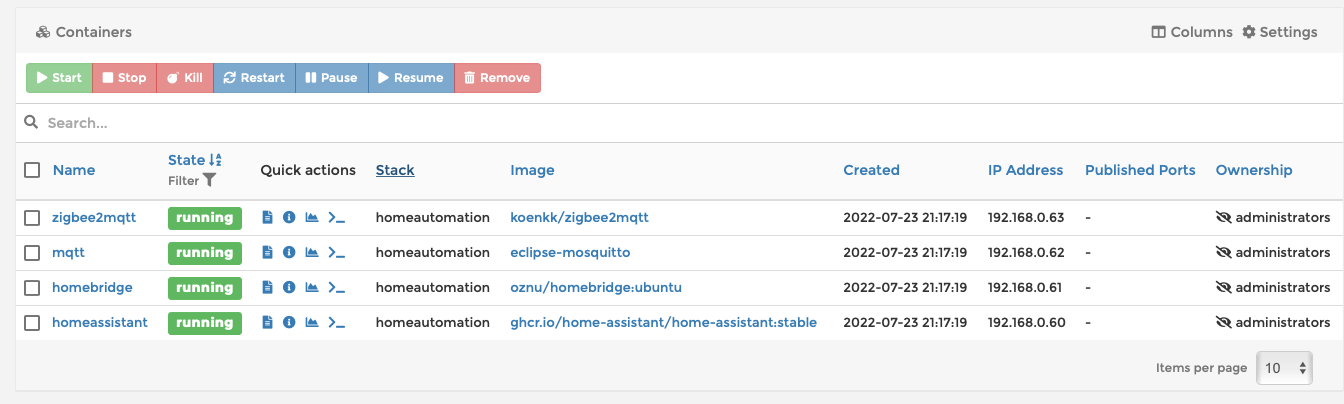Open logs icon for mqtt container

click(x=267, y=252)
